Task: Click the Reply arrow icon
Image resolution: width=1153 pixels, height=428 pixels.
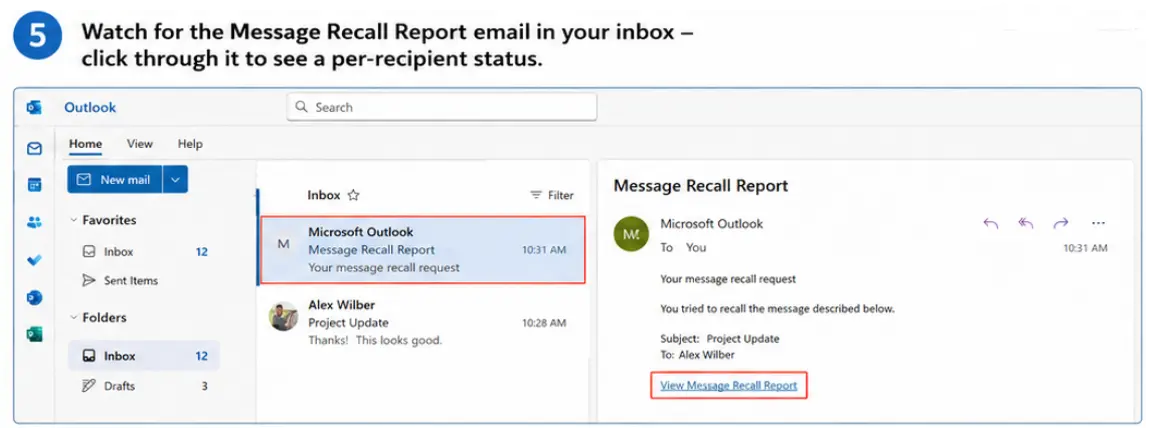Action: 990,224
